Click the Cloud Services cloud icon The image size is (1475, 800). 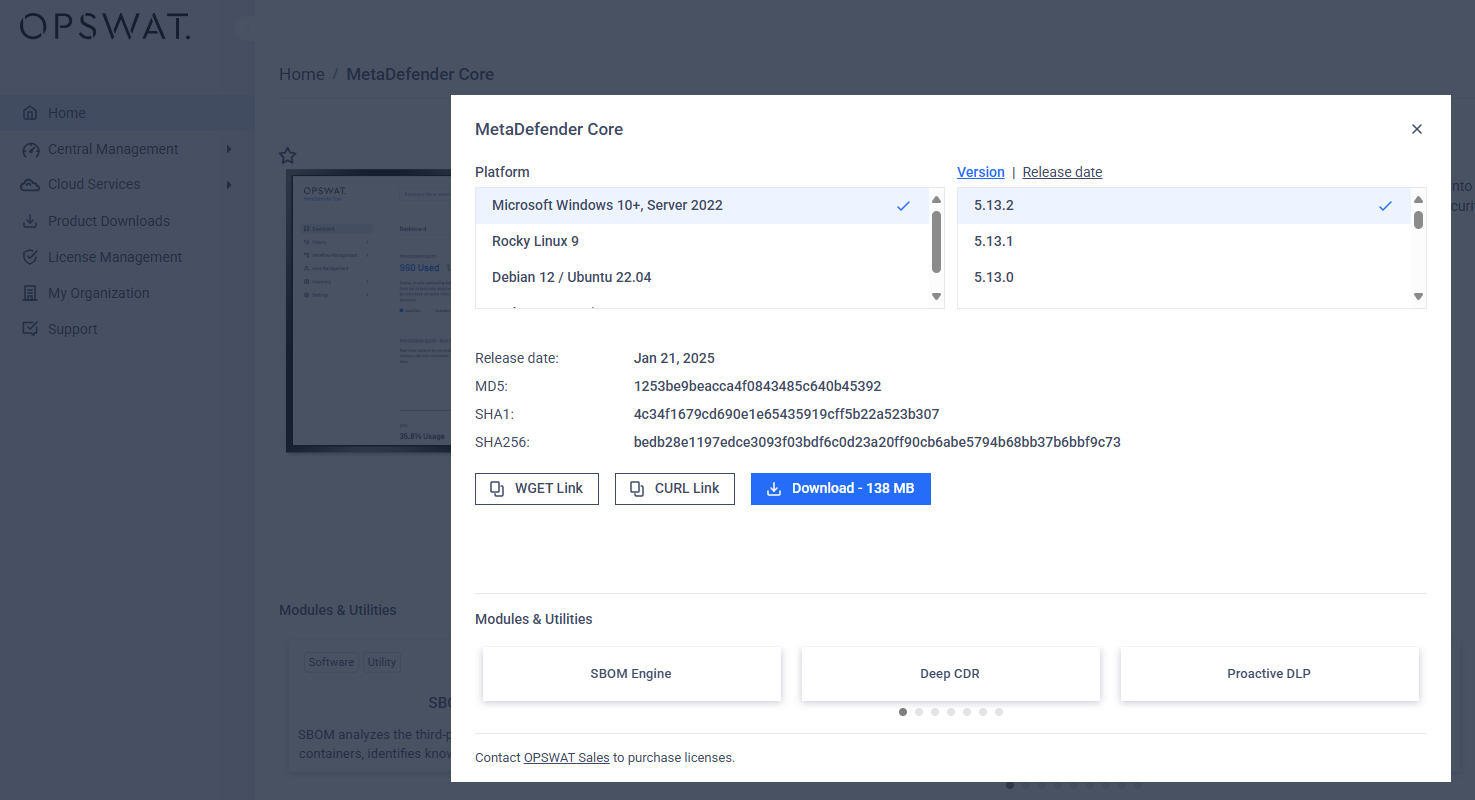pos(30,185)
